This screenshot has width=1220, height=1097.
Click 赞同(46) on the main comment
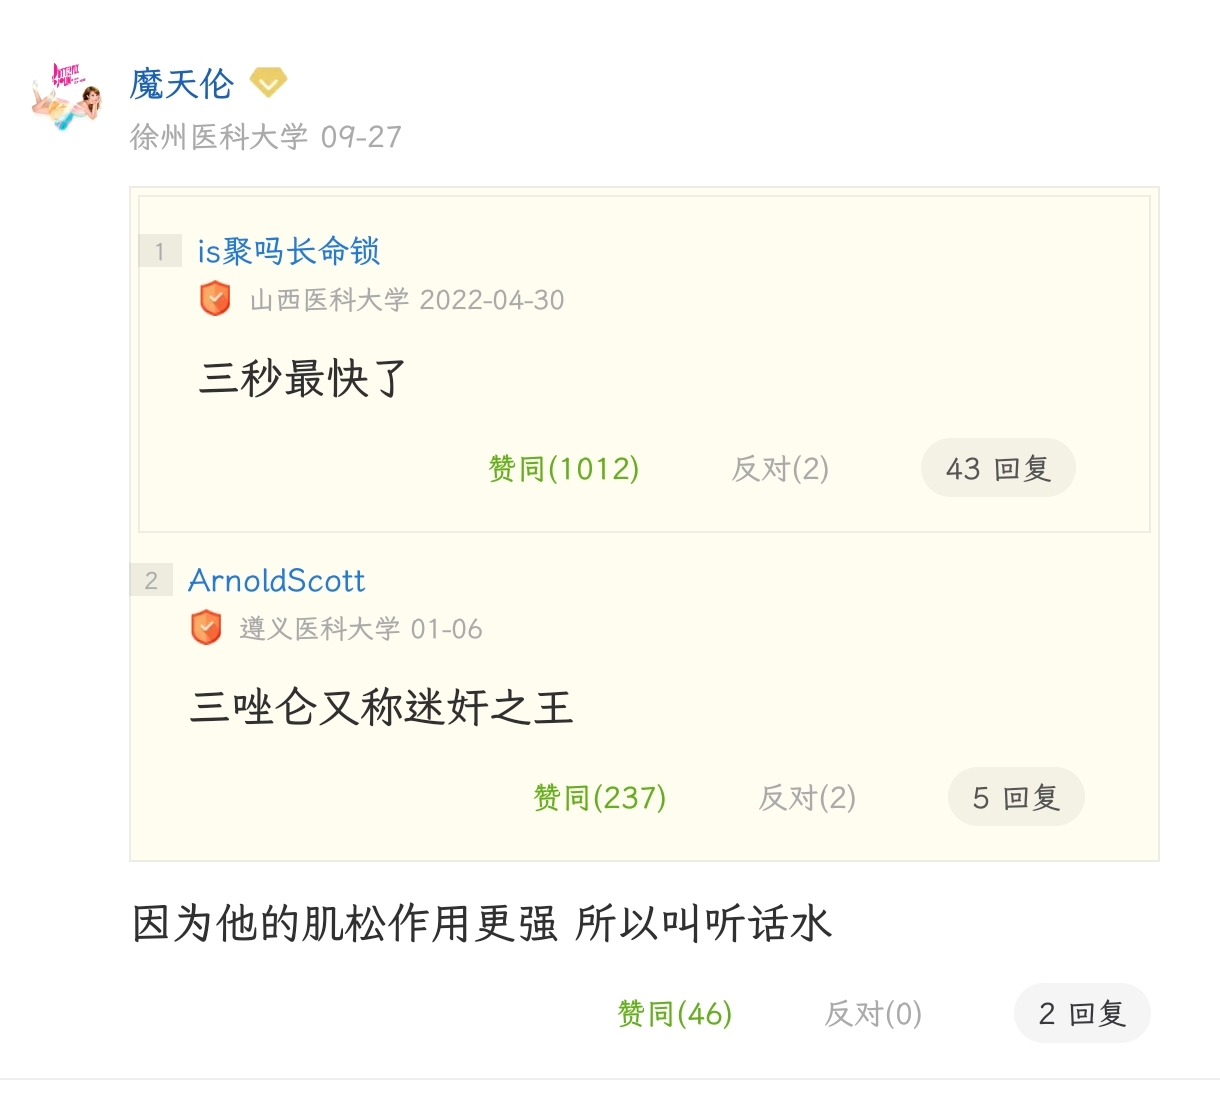click(x=674, y=1014)
